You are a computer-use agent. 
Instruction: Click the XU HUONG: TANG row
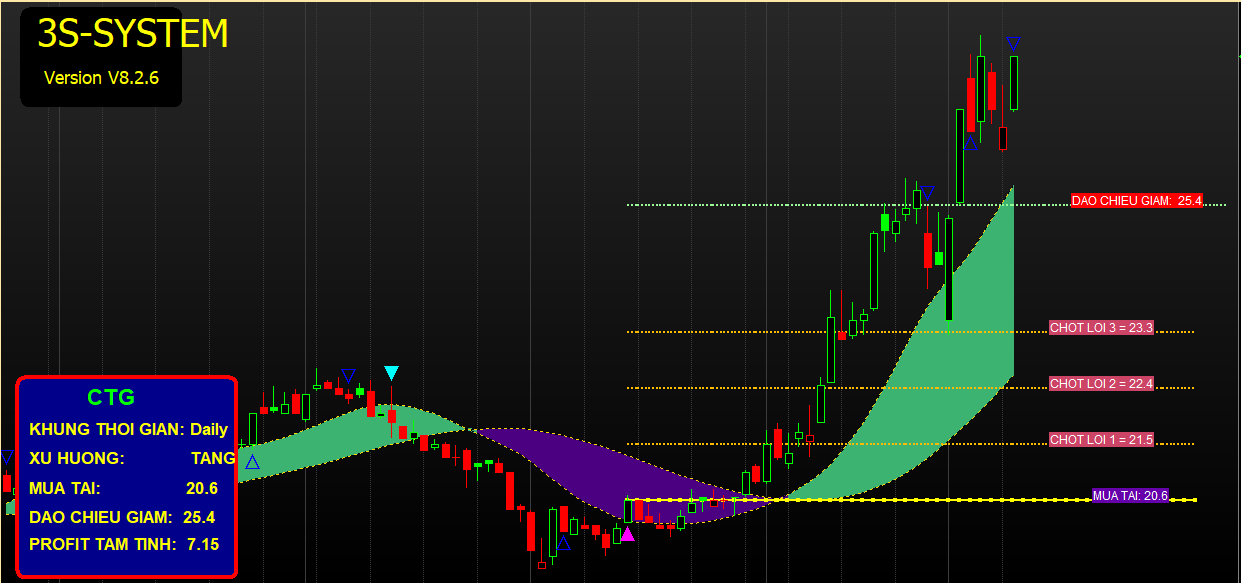click(x=132, y=458)
